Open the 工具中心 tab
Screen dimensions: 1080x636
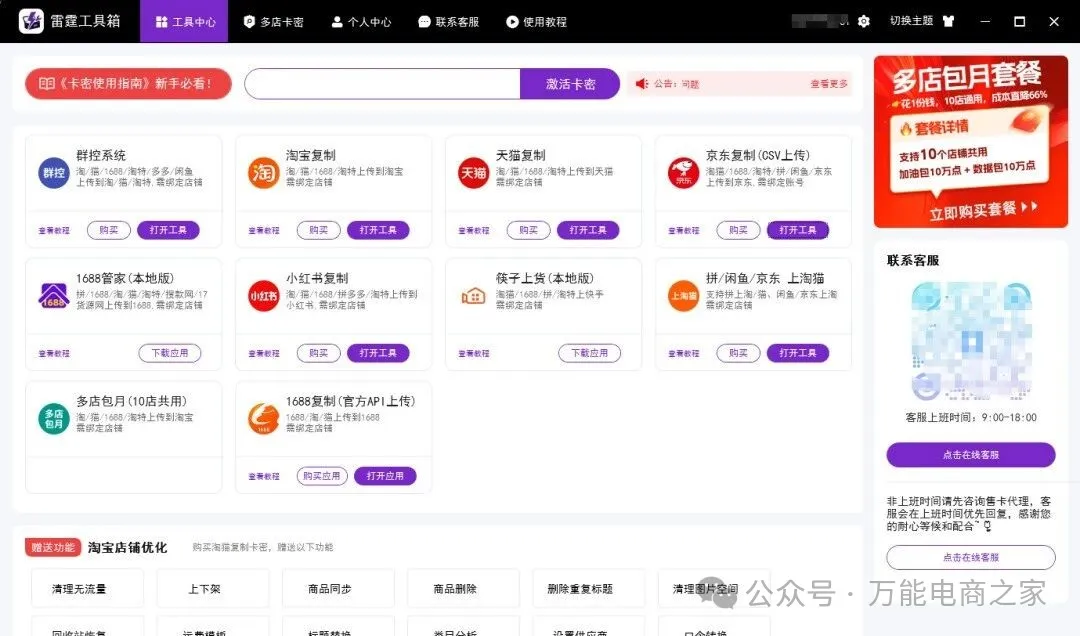[185, 21]
